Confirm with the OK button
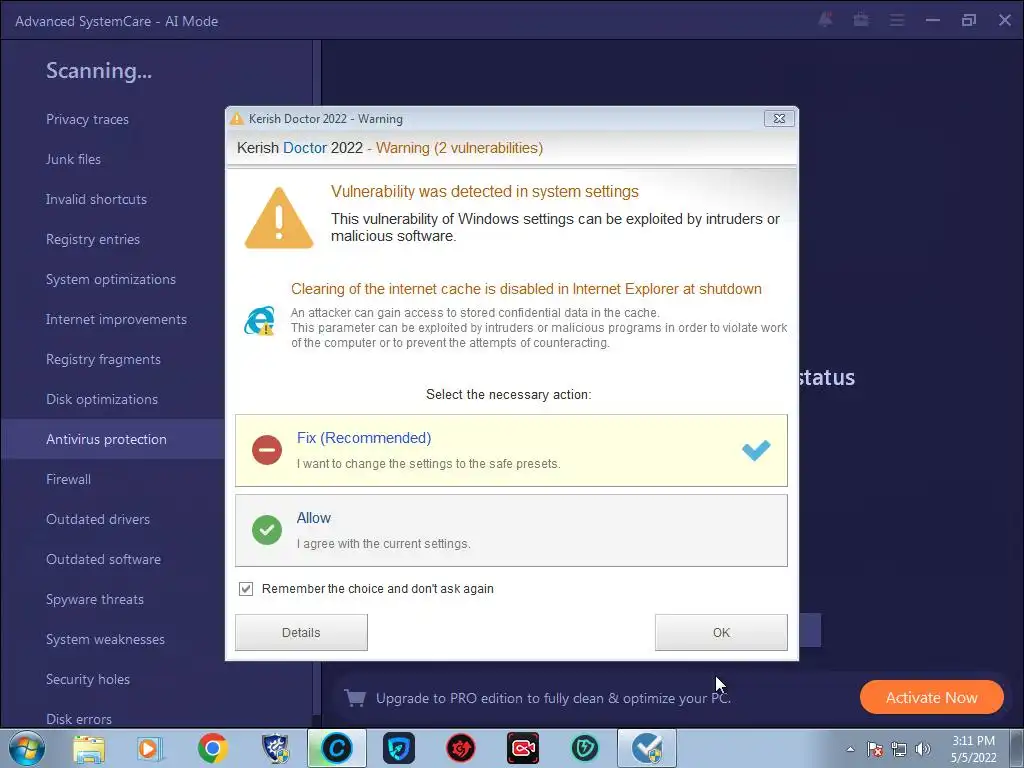 tap(721, 632)
